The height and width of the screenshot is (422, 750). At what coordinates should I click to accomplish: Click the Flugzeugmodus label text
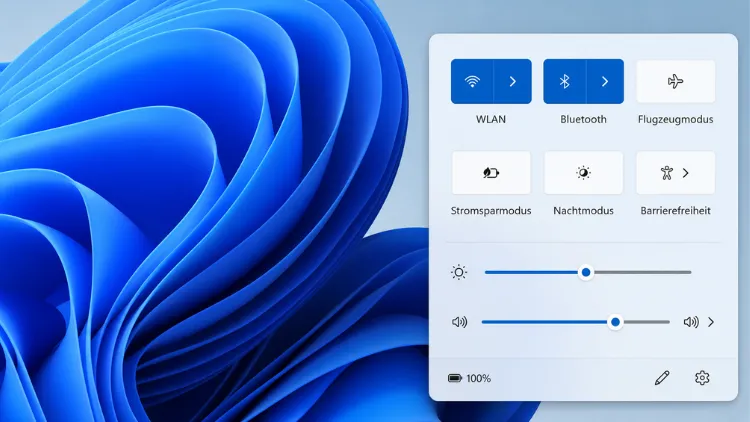click(675, 120)
